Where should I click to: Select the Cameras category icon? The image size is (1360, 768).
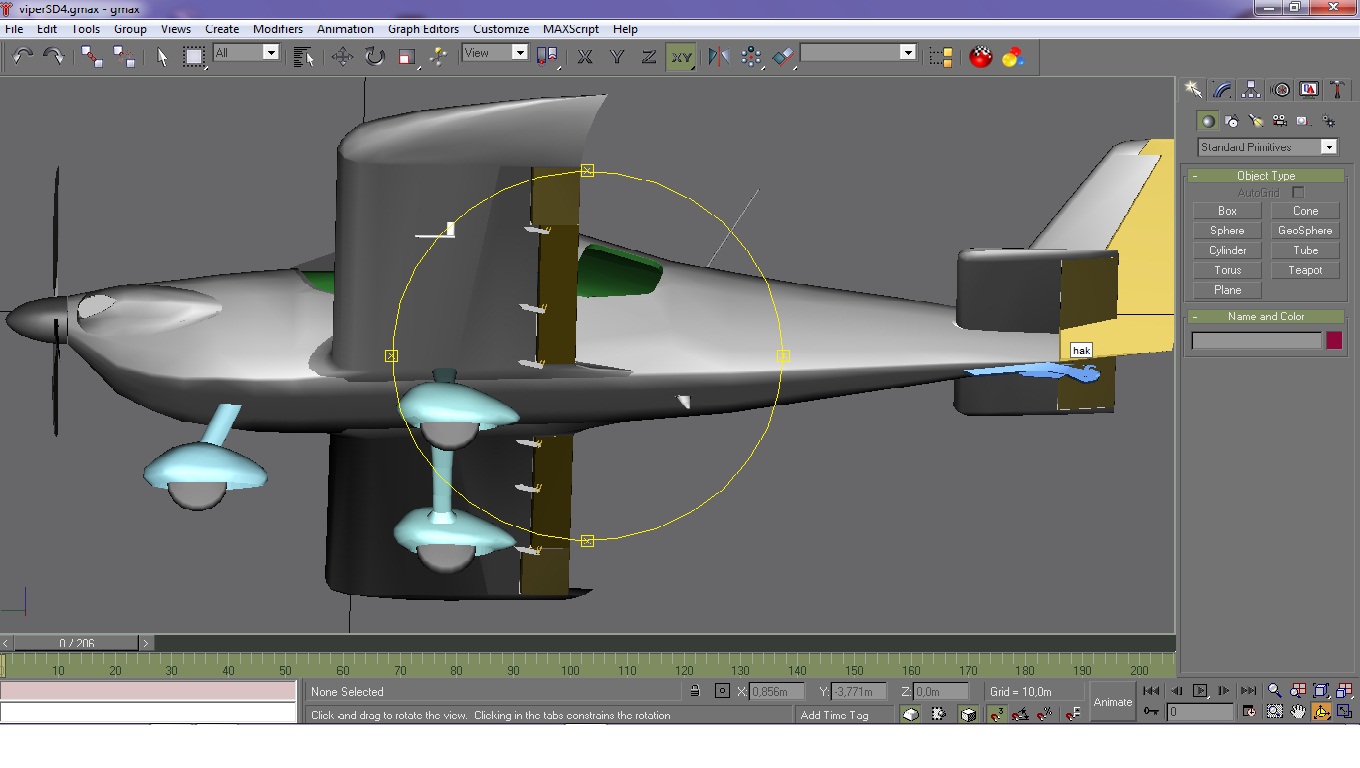tap(1280, 121)
